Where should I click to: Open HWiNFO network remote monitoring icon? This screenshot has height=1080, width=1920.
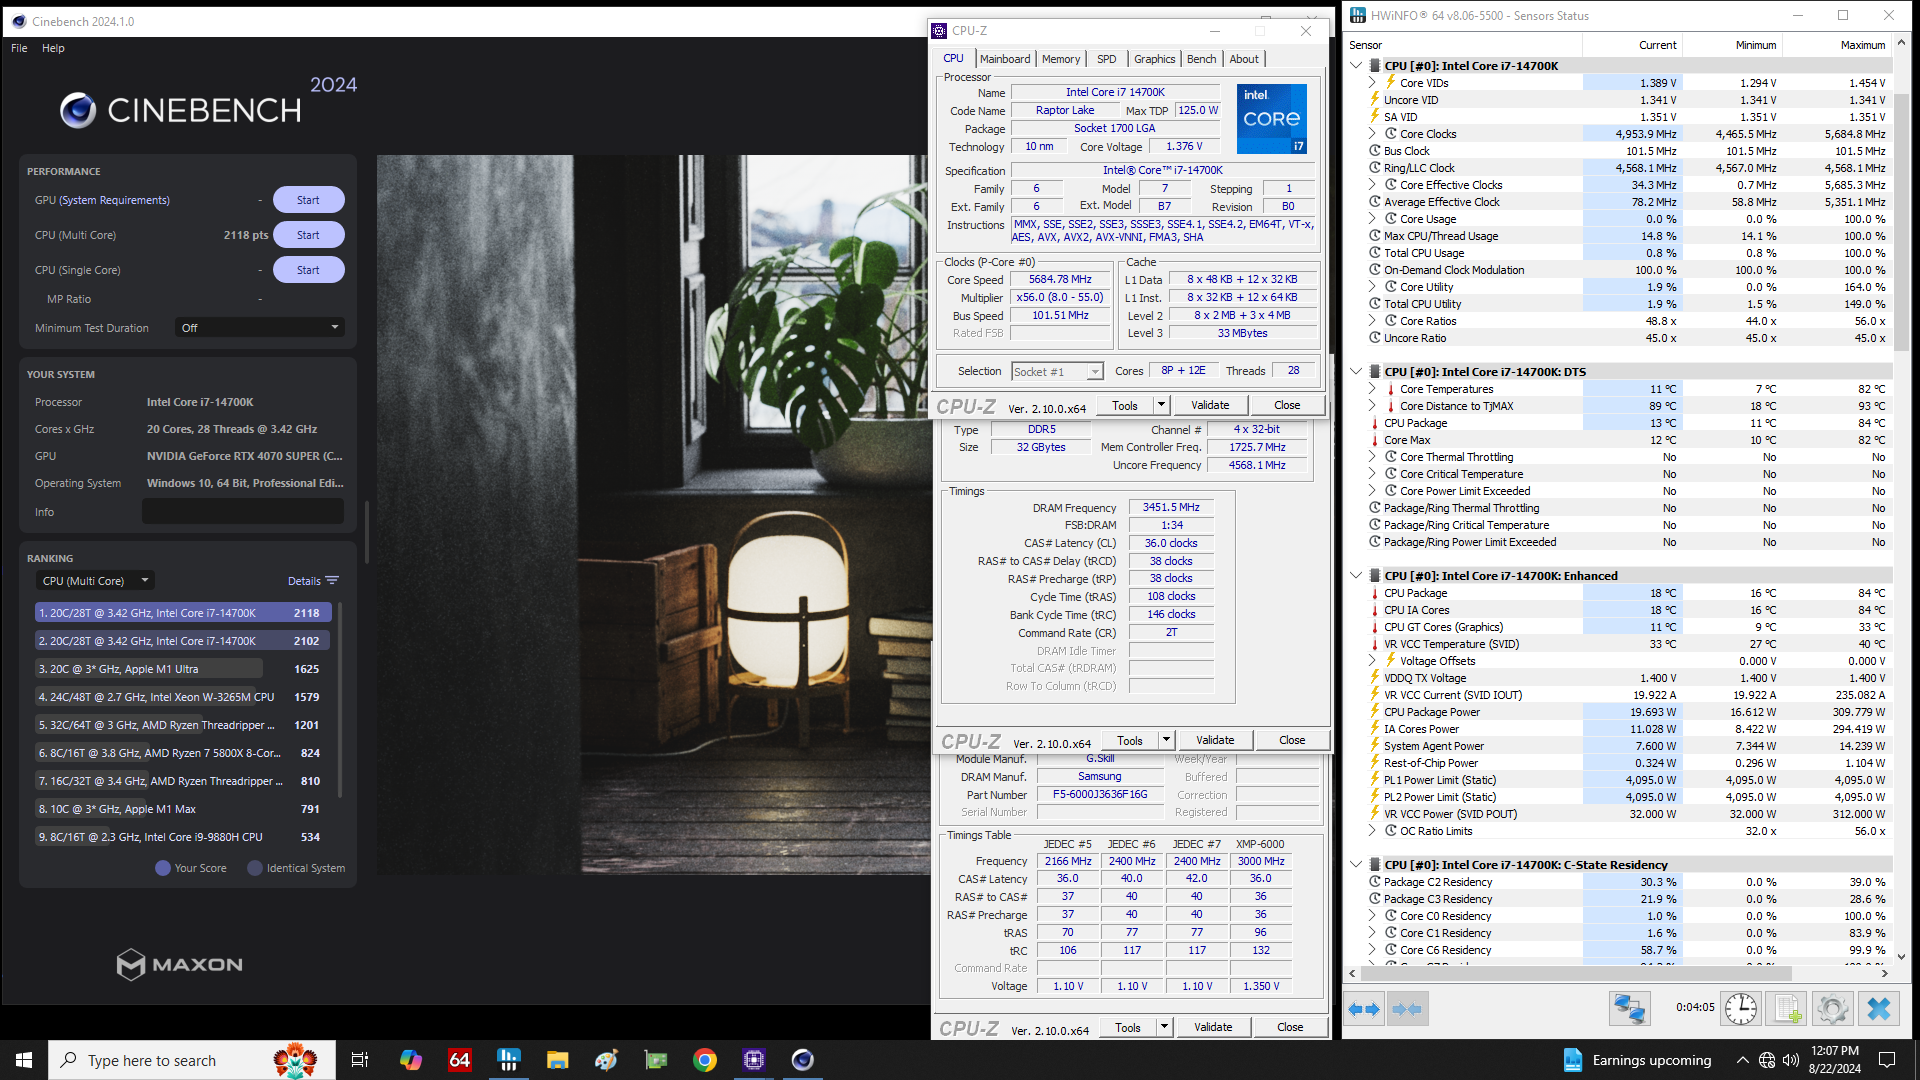point(1629,1009)
